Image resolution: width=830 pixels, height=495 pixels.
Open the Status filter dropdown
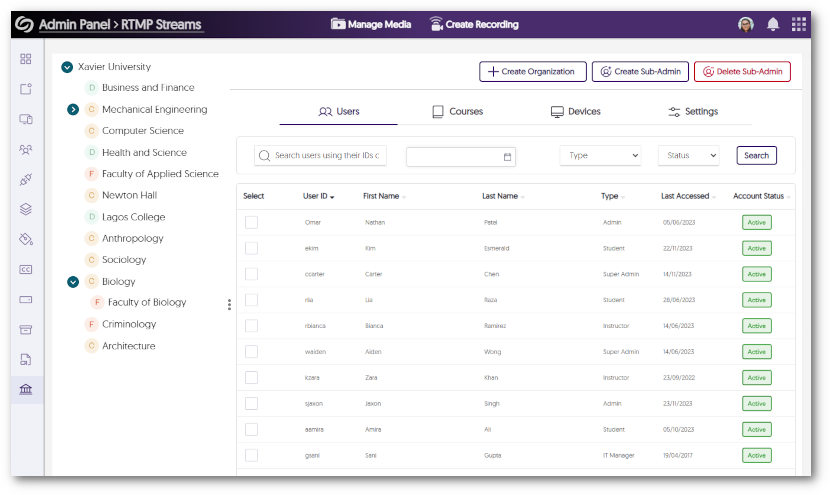pyautogui.click(x=689, y=156)
